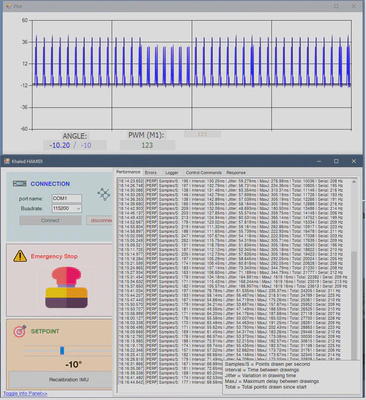Click the network nodes icon in Connection panel

click(104, 194)
